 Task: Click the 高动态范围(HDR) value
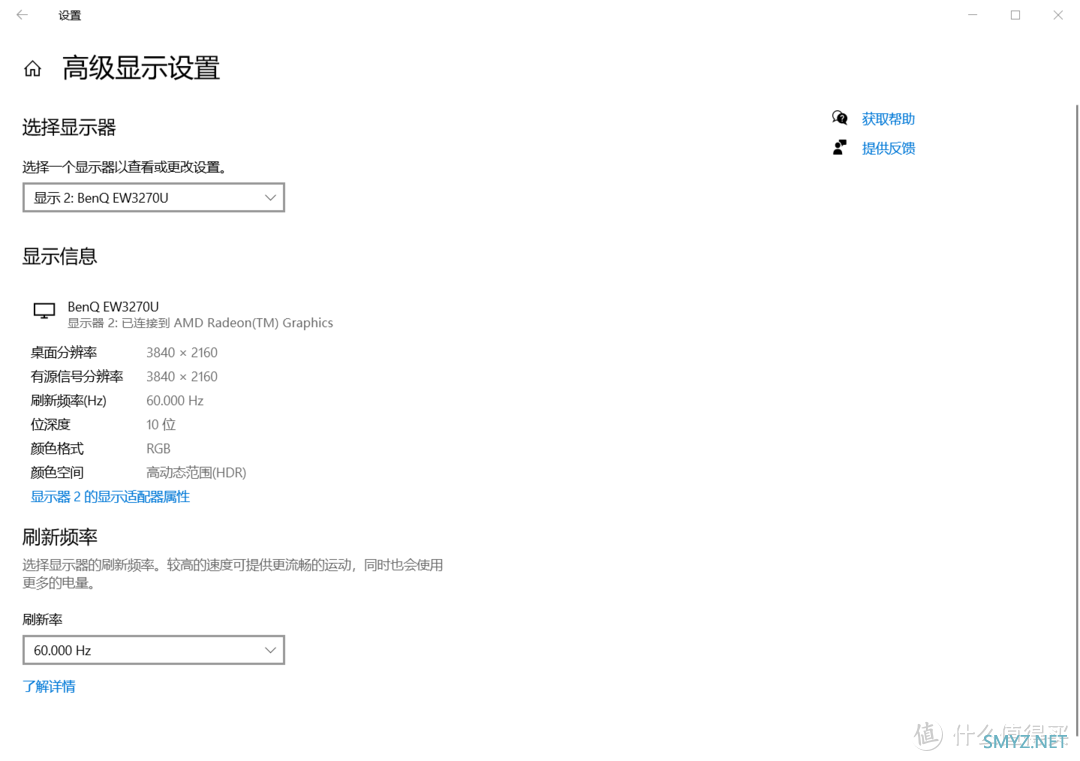point(196,473)
